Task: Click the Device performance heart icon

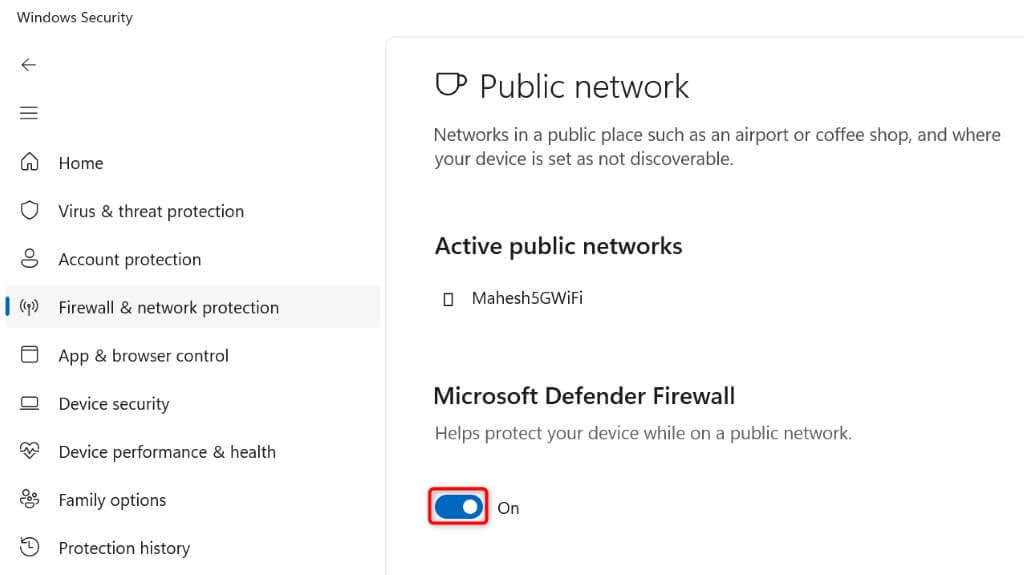Action: 29,450
